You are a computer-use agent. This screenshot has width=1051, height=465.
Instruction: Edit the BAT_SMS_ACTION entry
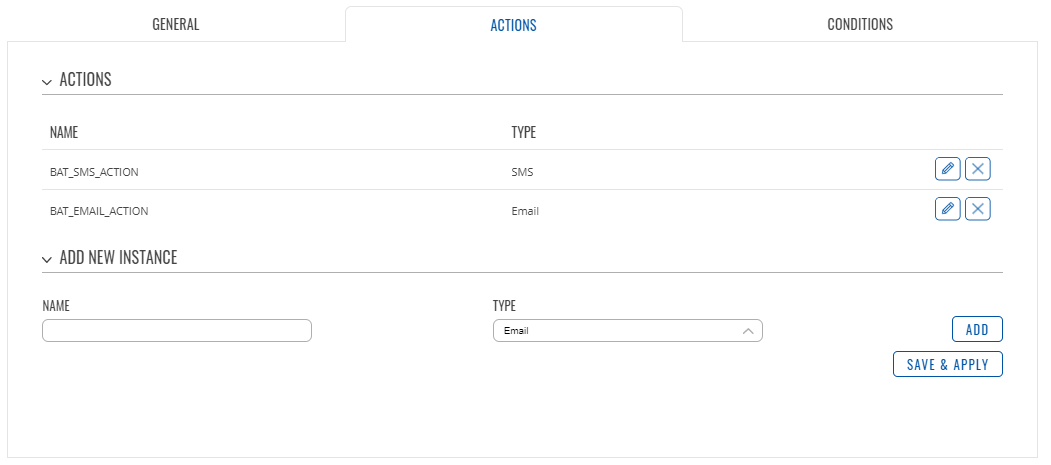947,169
